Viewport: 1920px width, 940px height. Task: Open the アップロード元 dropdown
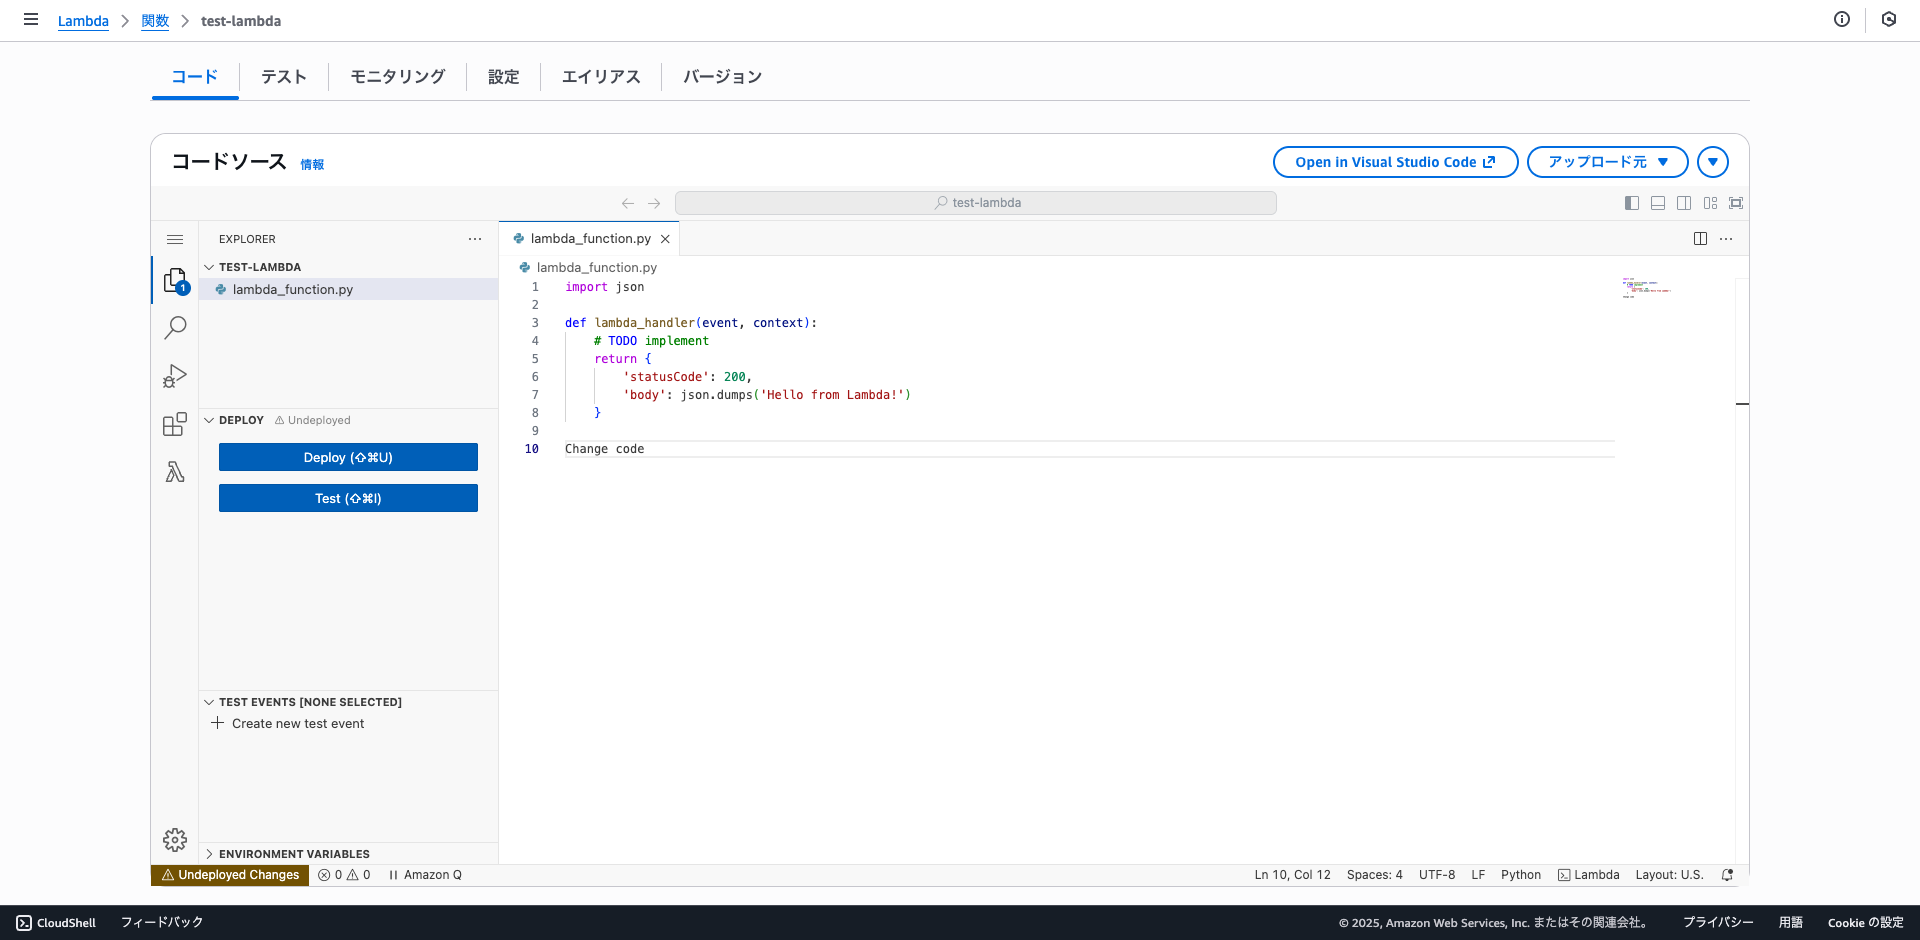(x=1607, y=162)
